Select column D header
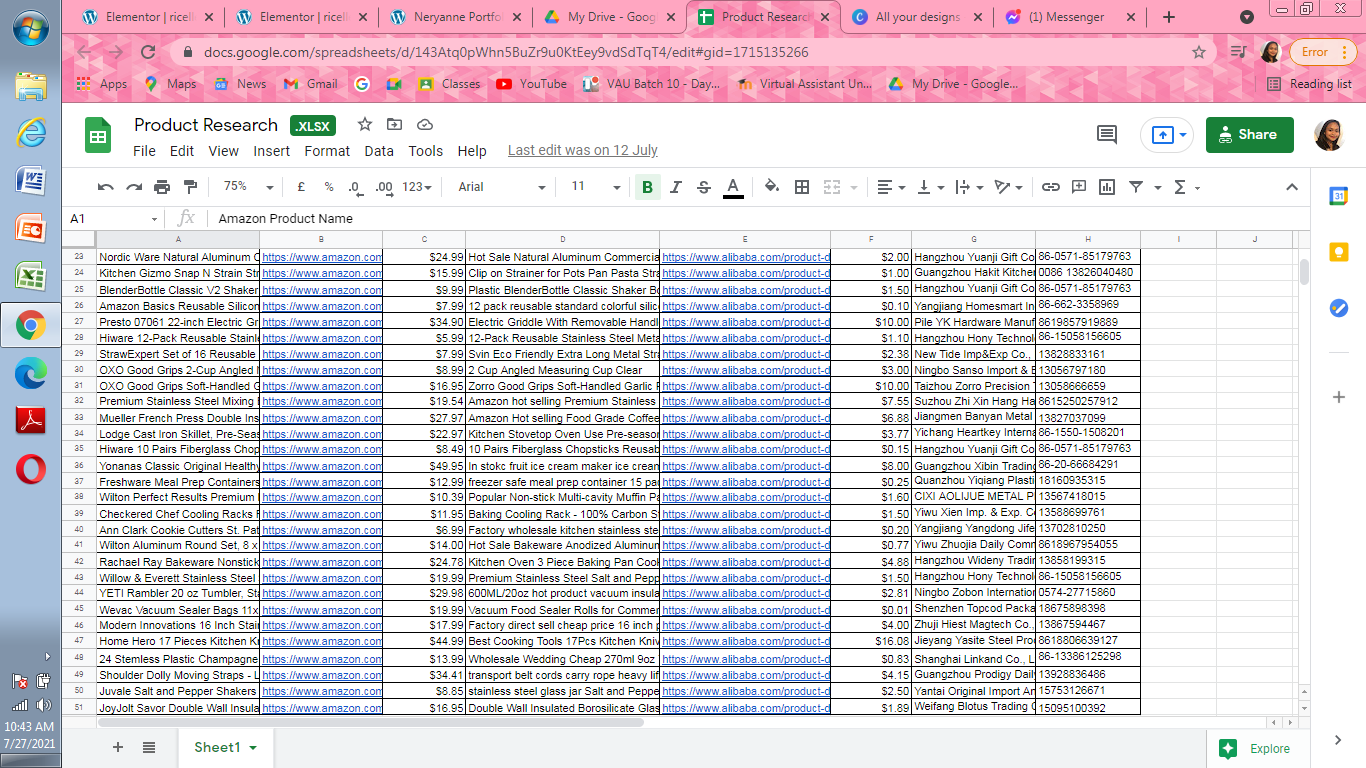Image resolution: width=1366 pixels, height=768 pixels. click(562, 239)
